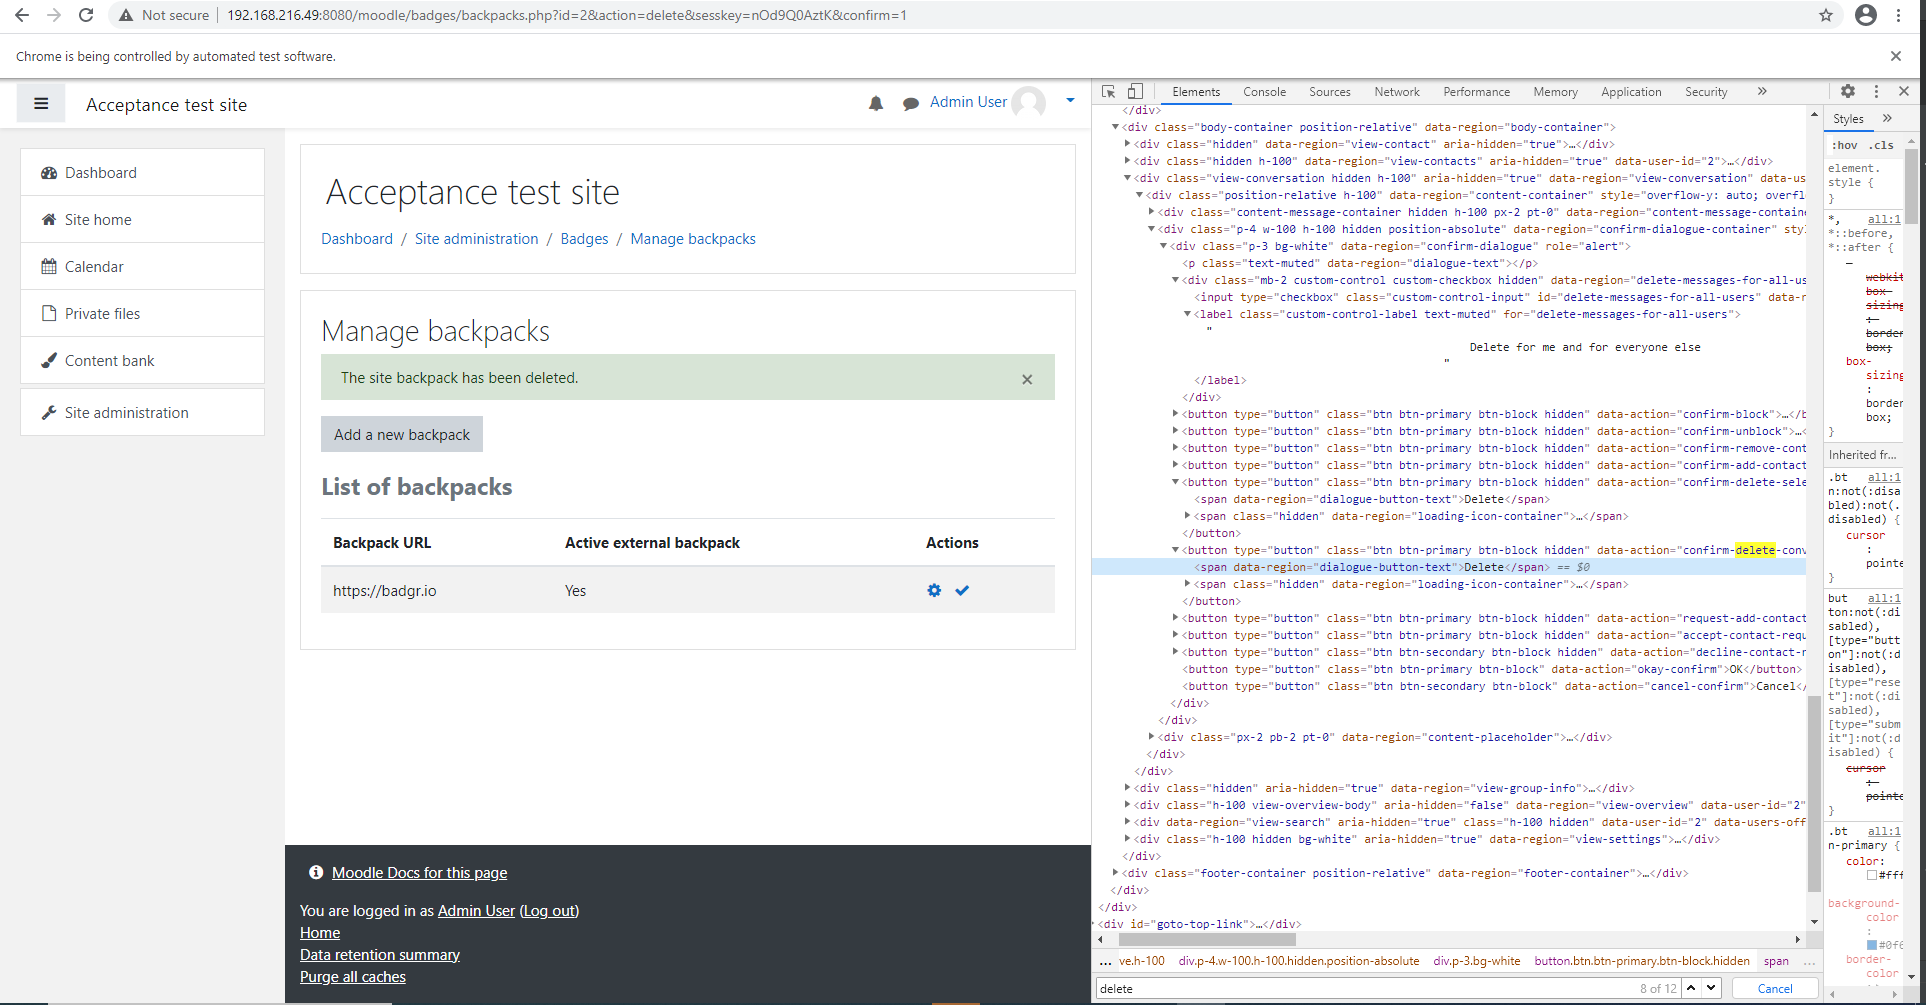Screen dimensions: 1926x1005
Task: Open DevTools settings gear
Action: [x=1848, y=91]
